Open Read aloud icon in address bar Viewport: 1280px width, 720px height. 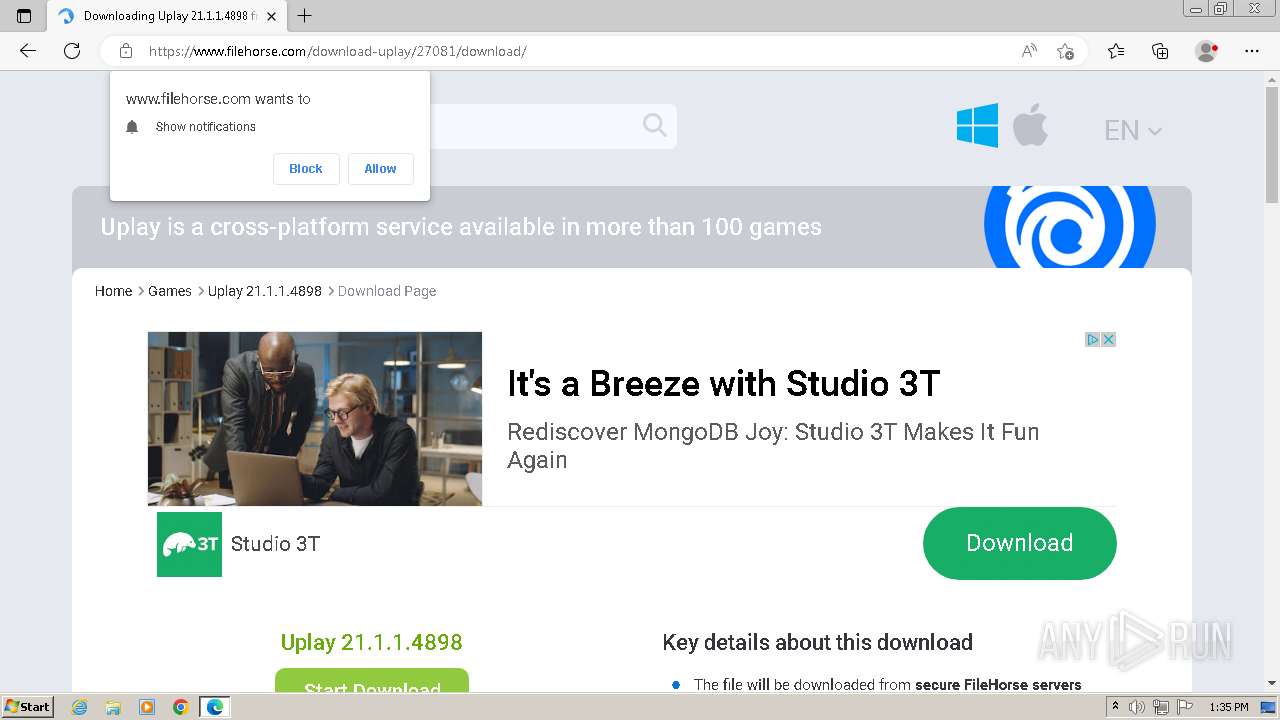tap(1029, 51)
